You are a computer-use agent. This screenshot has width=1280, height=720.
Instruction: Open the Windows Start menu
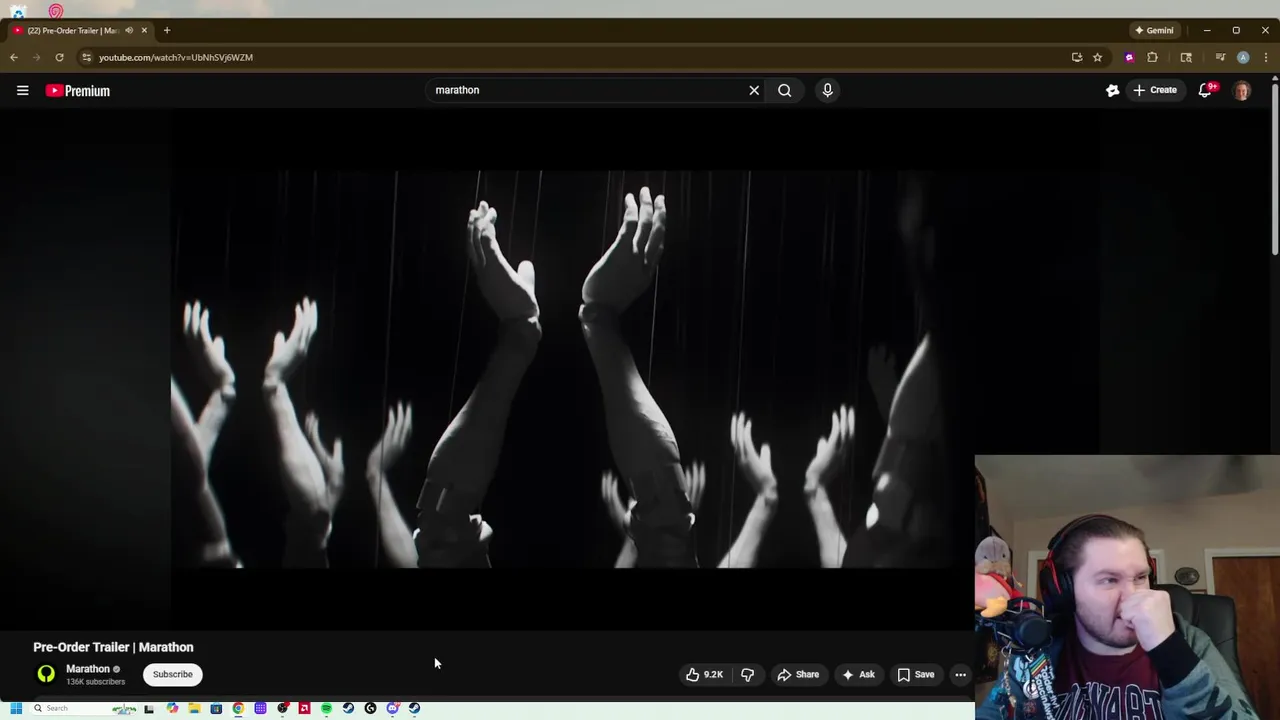click(x=16, y=708)
